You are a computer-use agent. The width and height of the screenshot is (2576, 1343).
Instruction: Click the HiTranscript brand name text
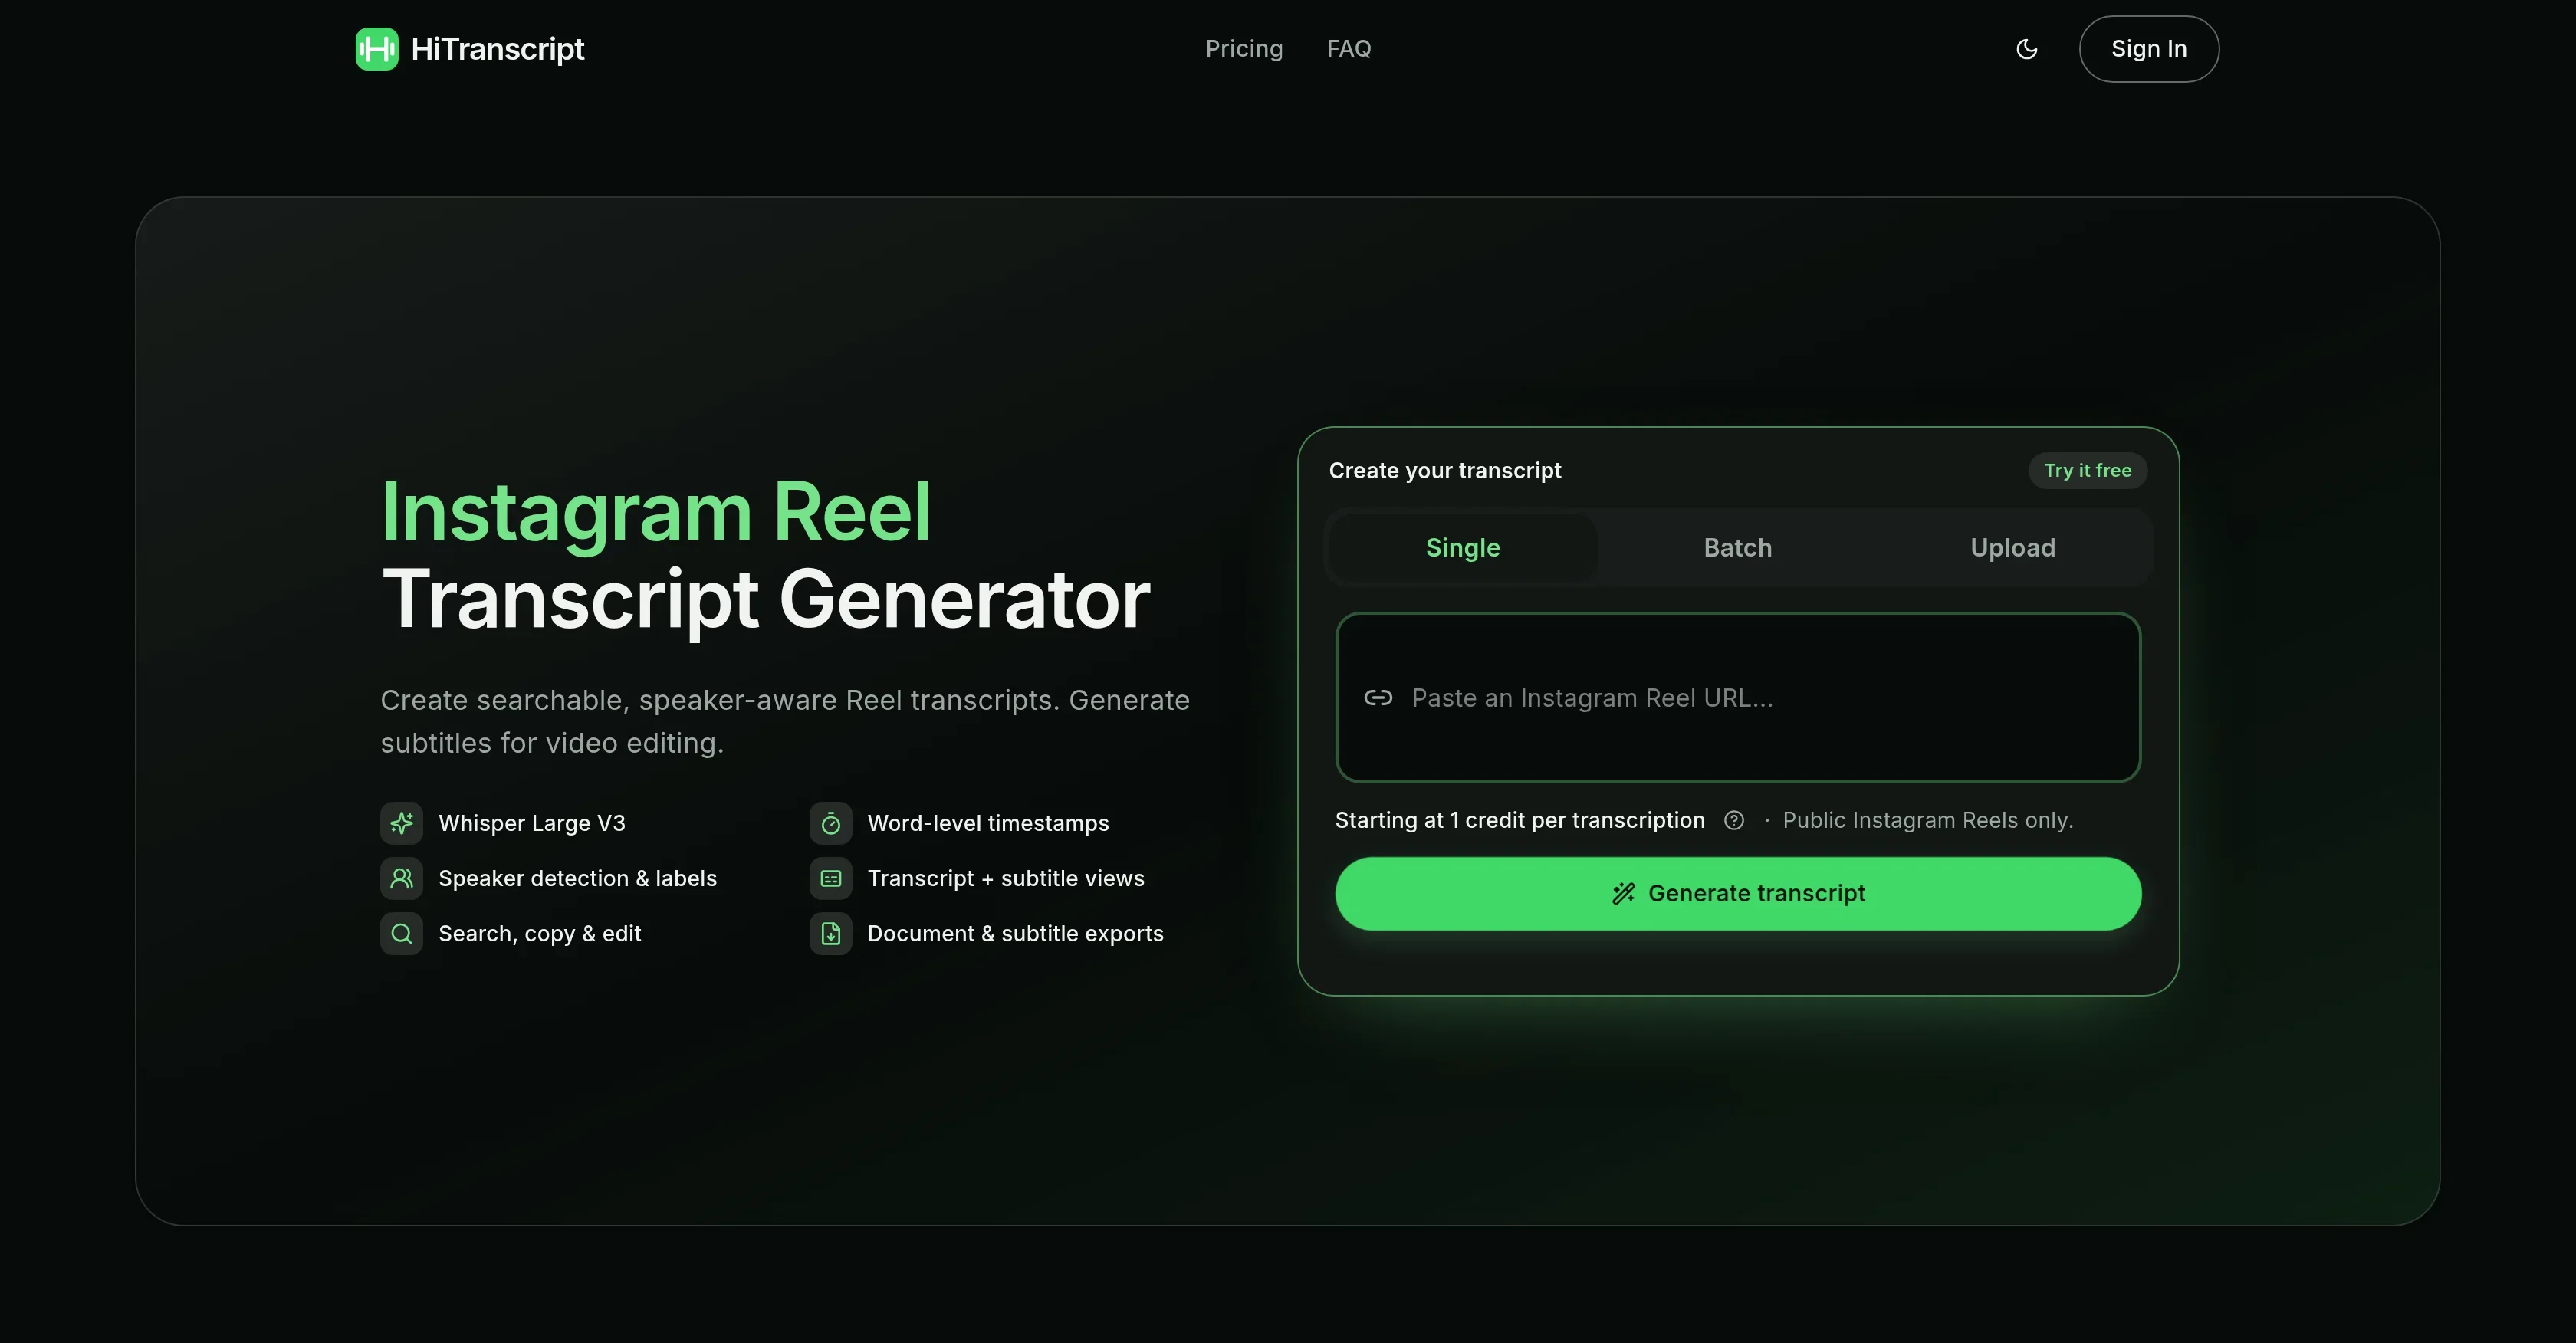497,49
